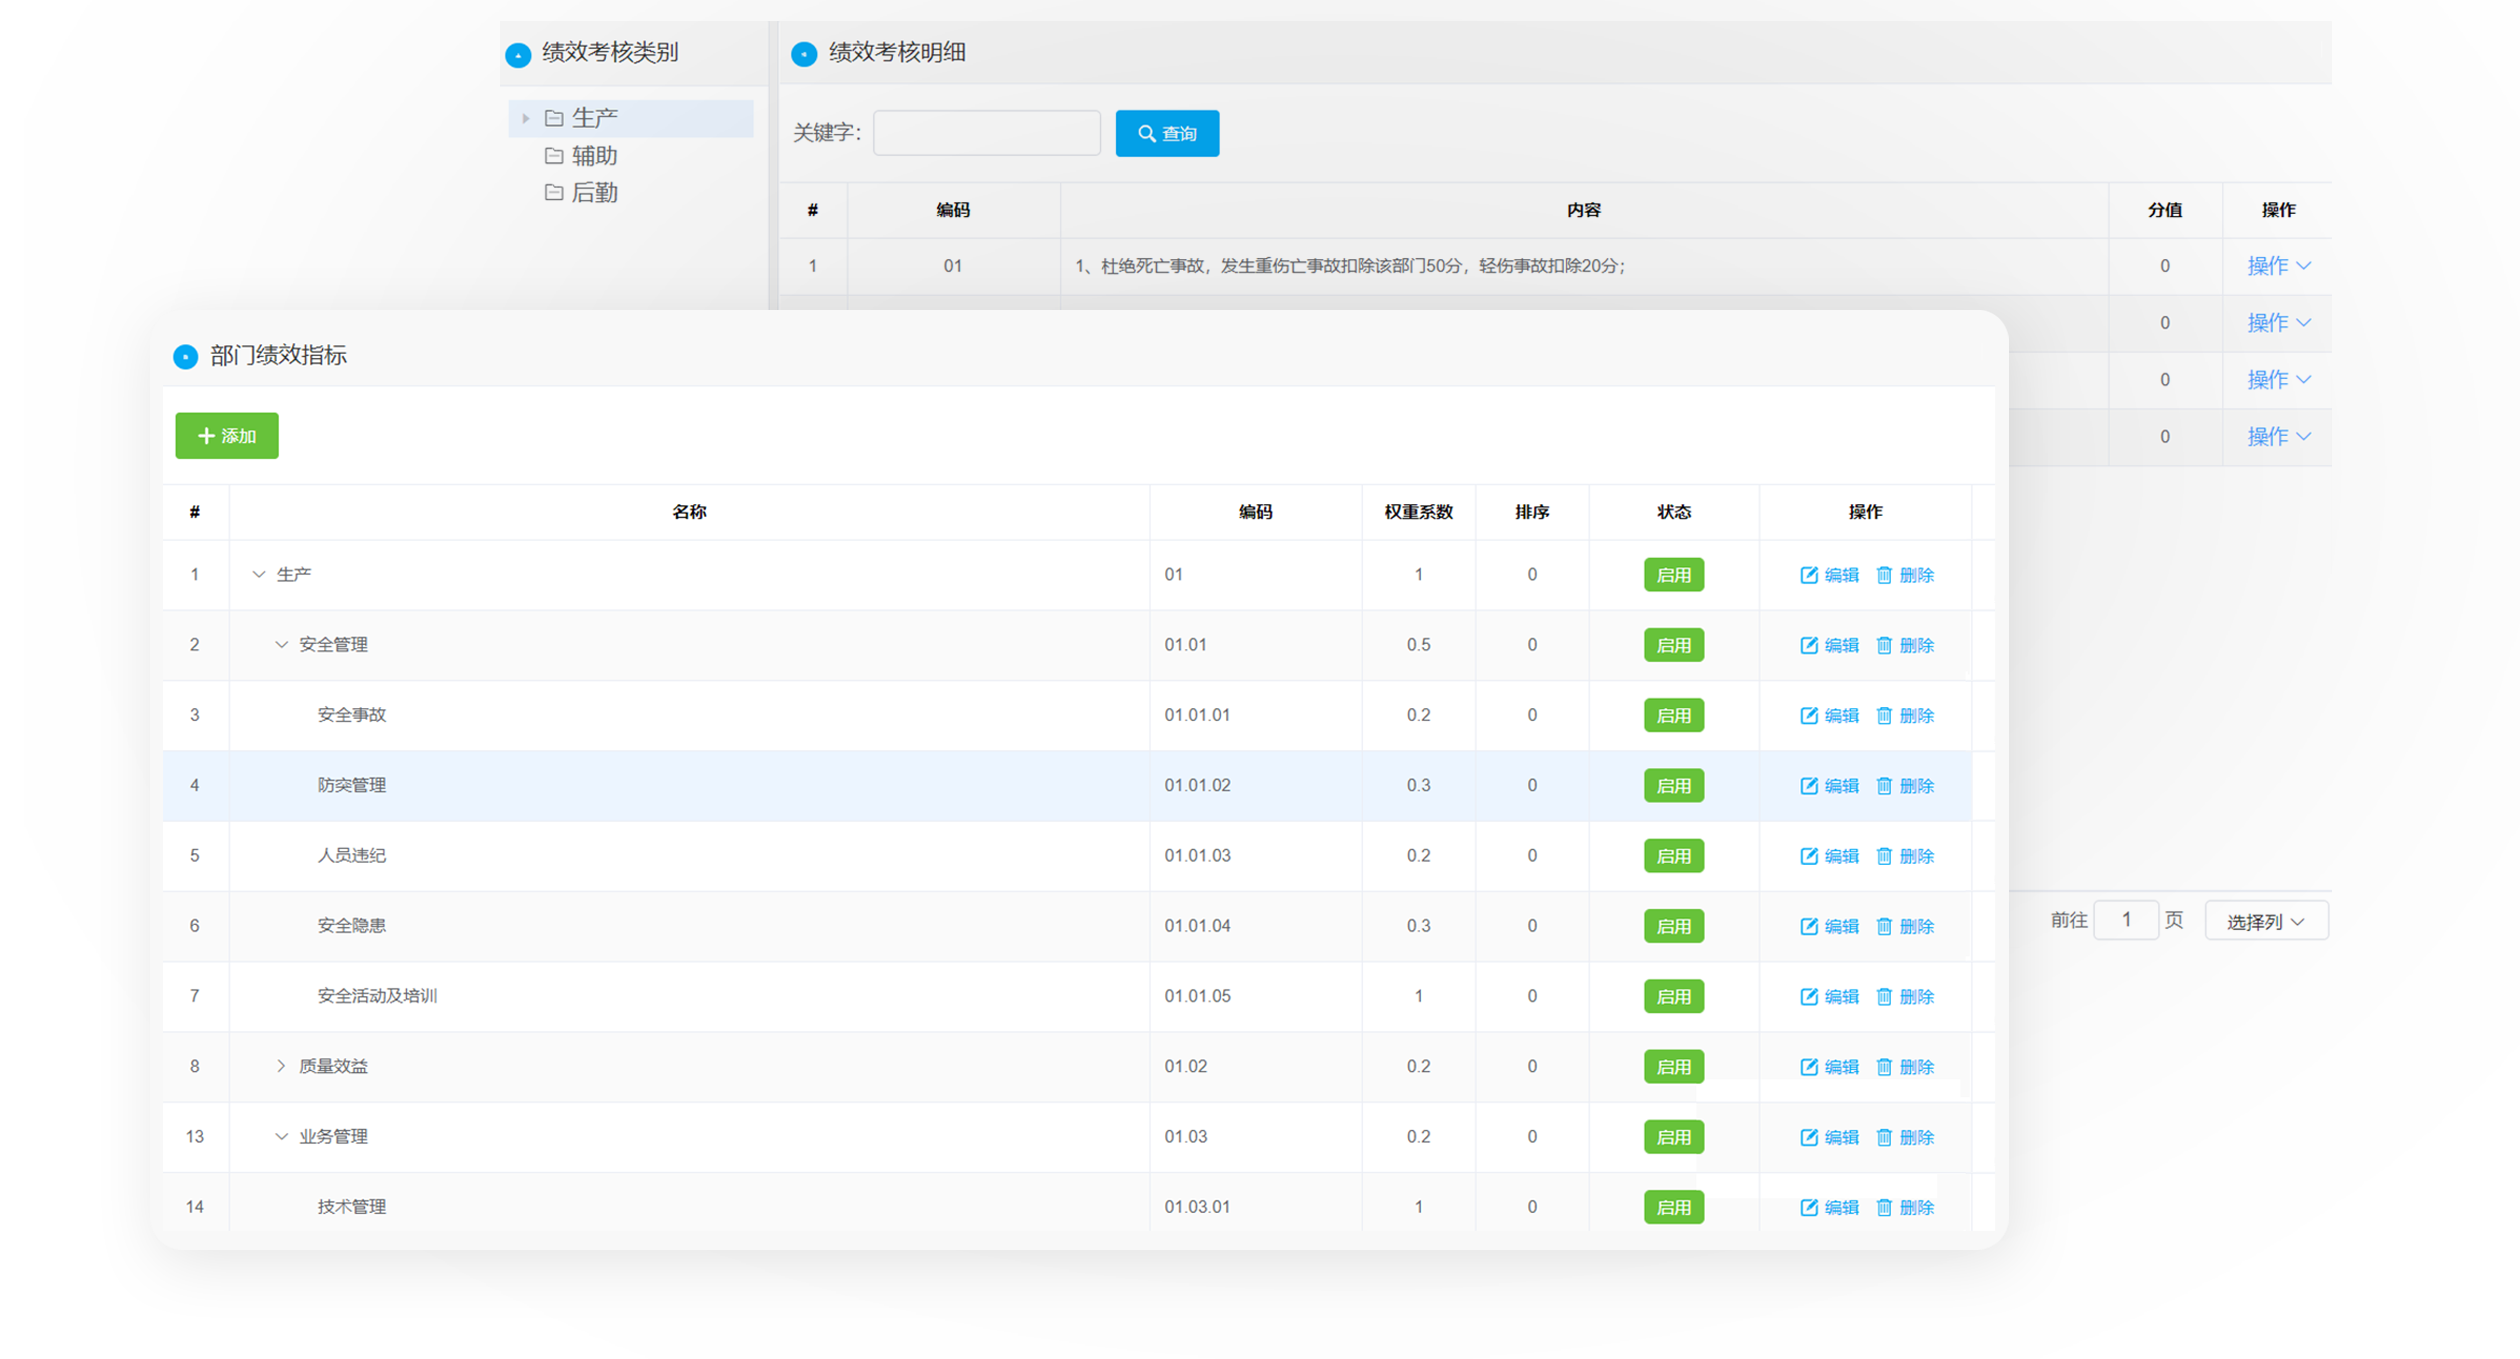Click the blue circle beside 部门绩效指标
The image size is (2520, 1359).
tap(186, 357)
